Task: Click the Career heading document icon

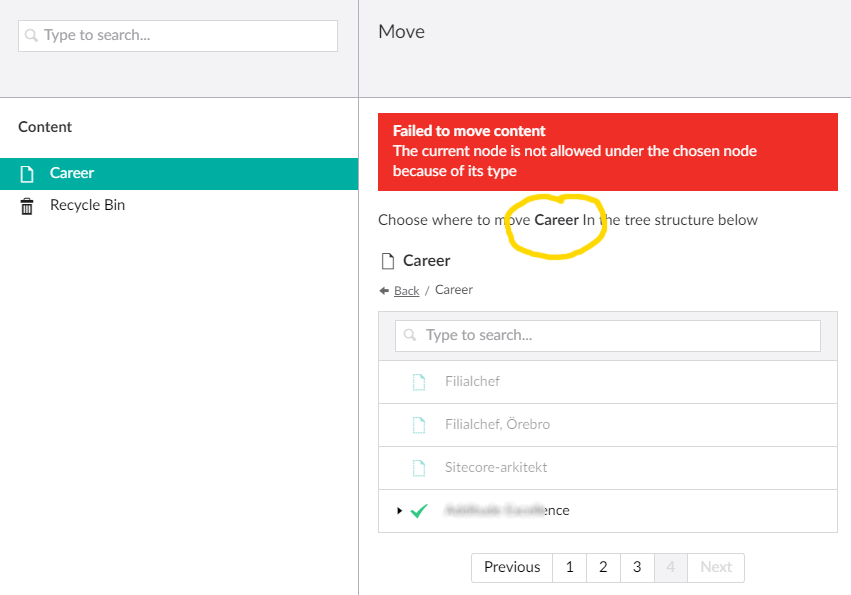Action: [x=388, y=261]
